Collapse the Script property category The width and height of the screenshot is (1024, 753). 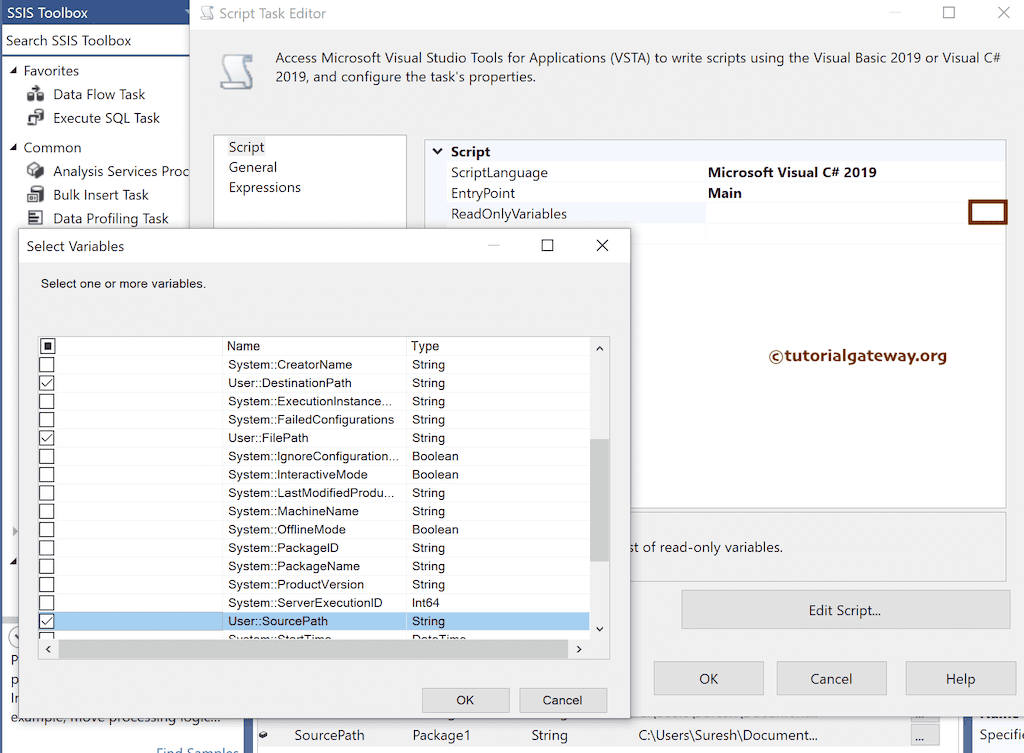pyautogui.click(x=438, y=151)
